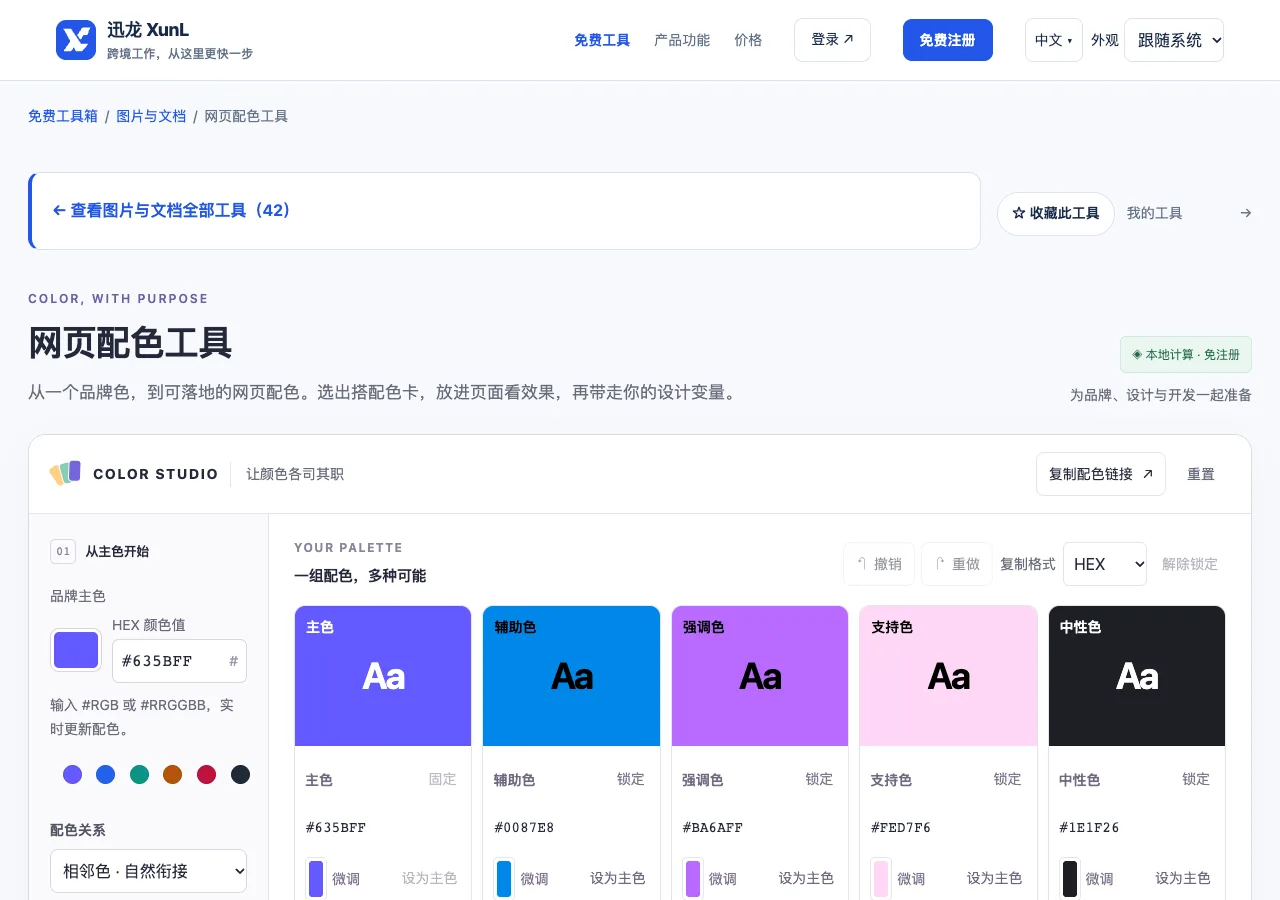1280x900 pixels.
Task: Go to 图片与文档 breadcrumb
Action: (x=151, y=116)
